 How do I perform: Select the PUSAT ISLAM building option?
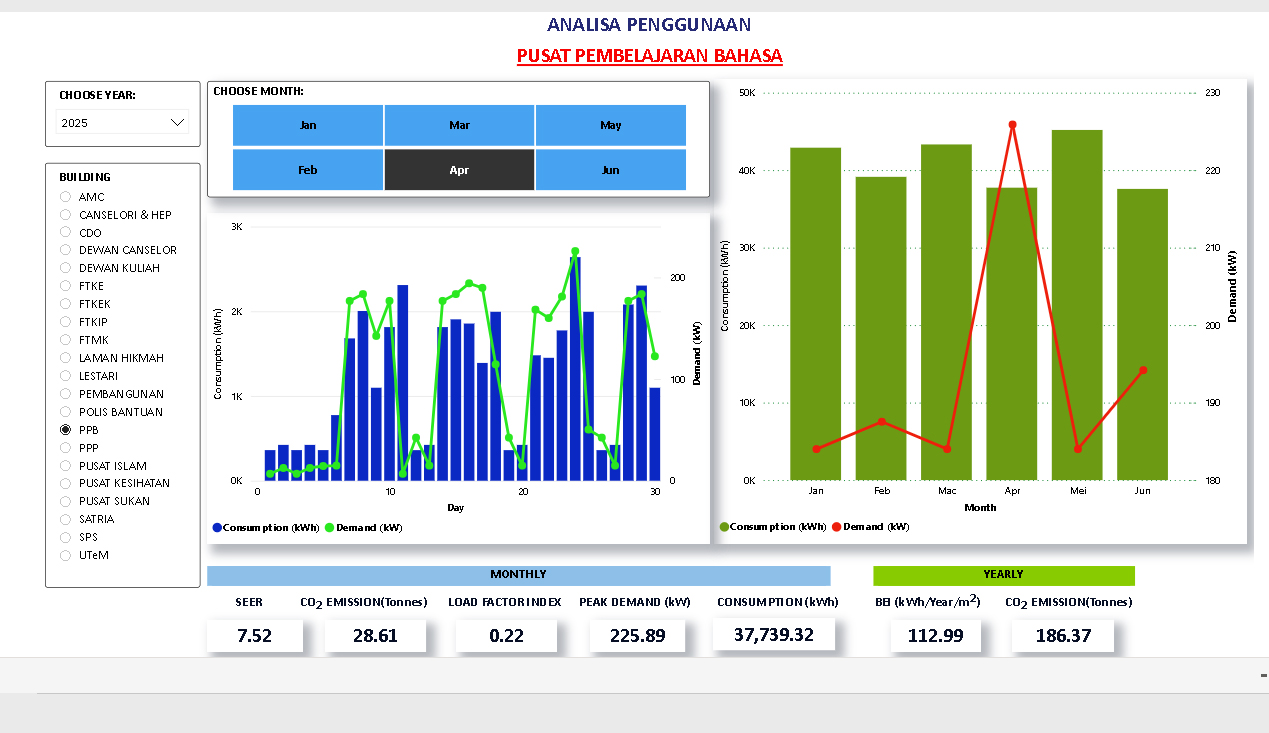coord(66,466)
